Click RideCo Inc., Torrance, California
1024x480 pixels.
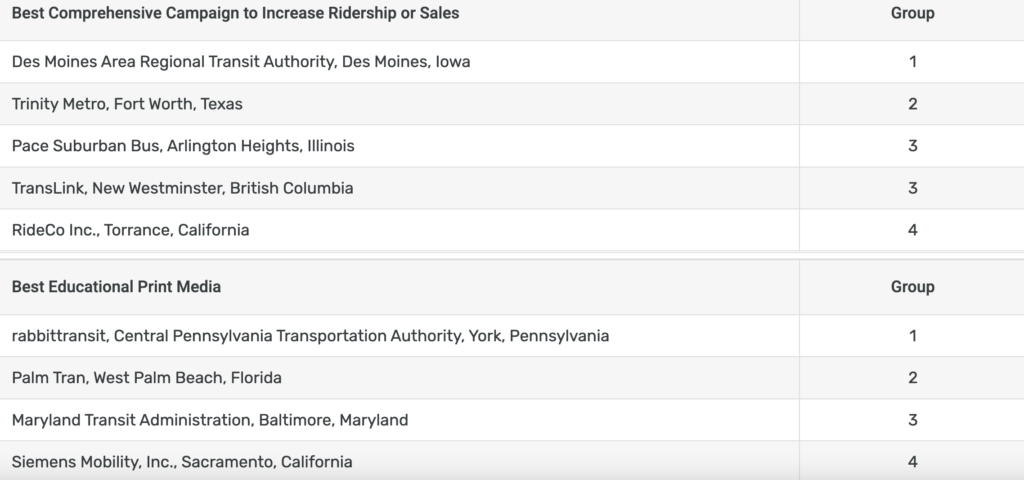coord(130,230)
